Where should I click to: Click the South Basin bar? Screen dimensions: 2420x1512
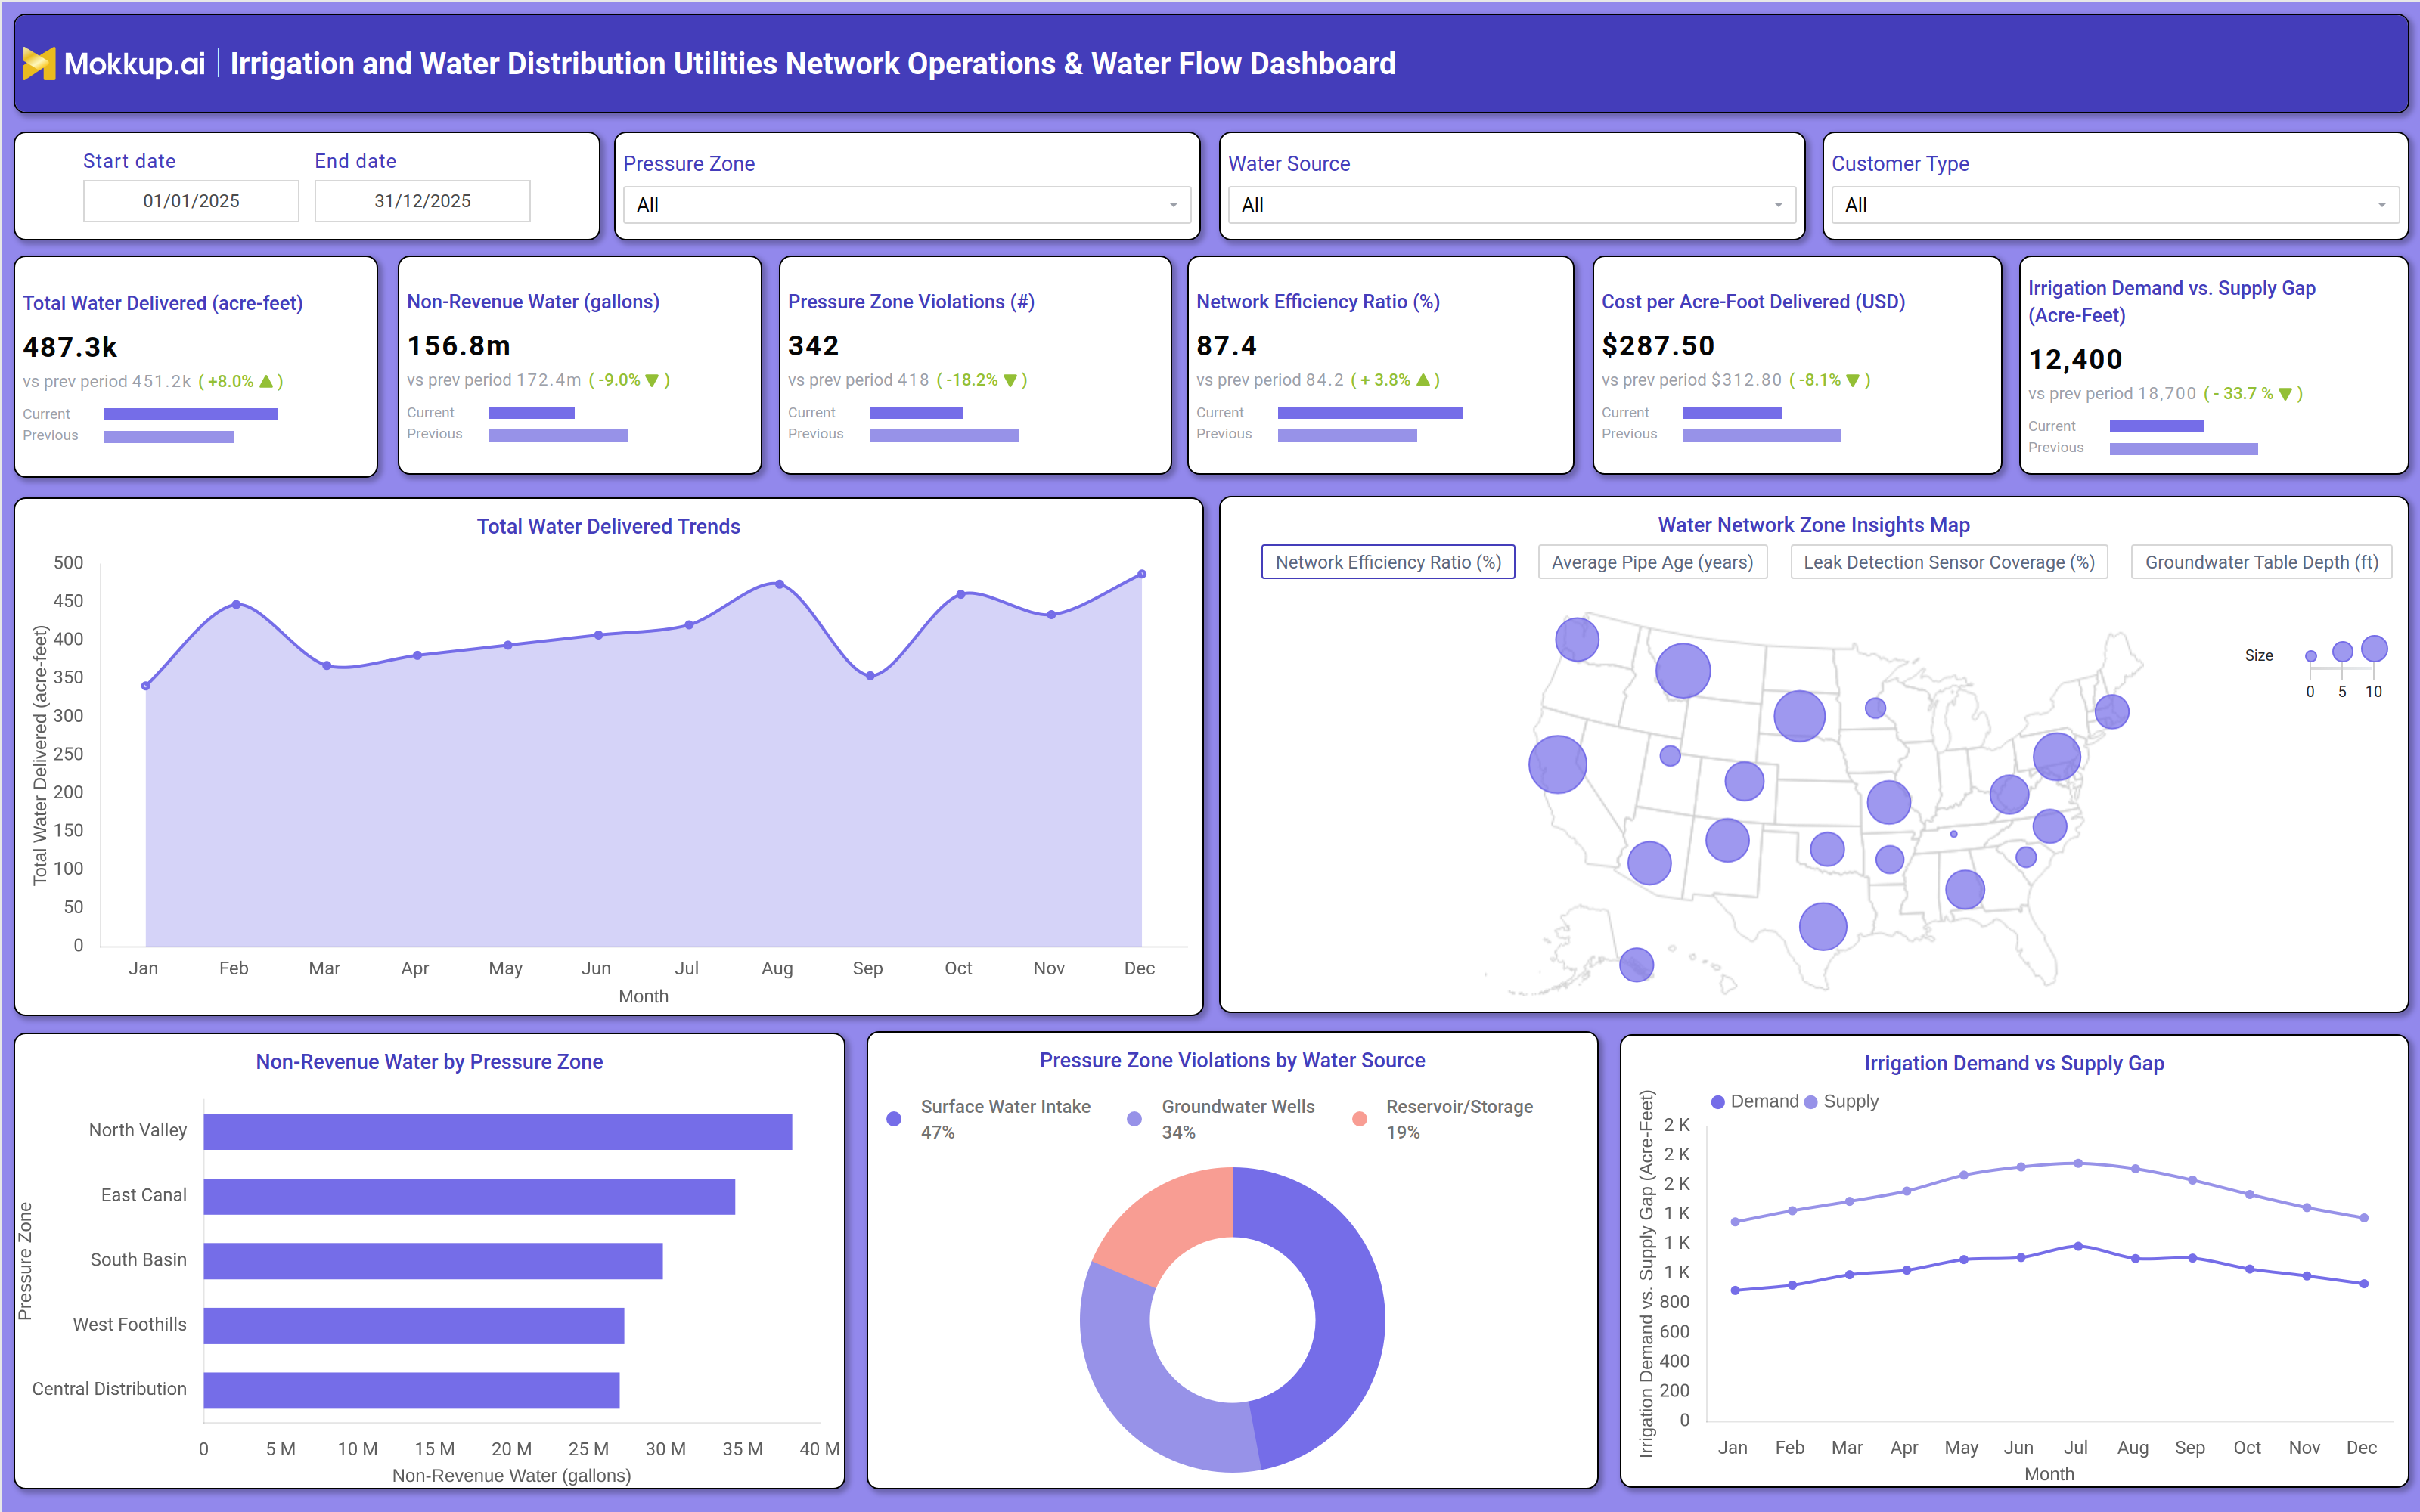[433, 1261]
